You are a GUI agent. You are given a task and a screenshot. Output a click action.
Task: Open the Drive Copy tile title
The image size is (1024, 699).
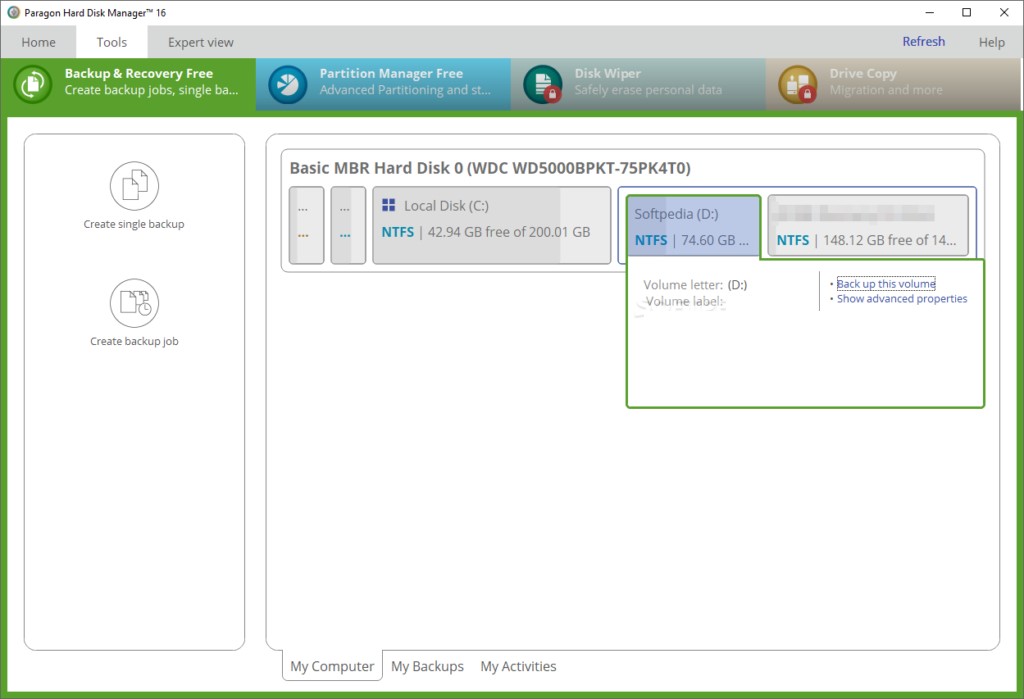click(x=863, y=73)
